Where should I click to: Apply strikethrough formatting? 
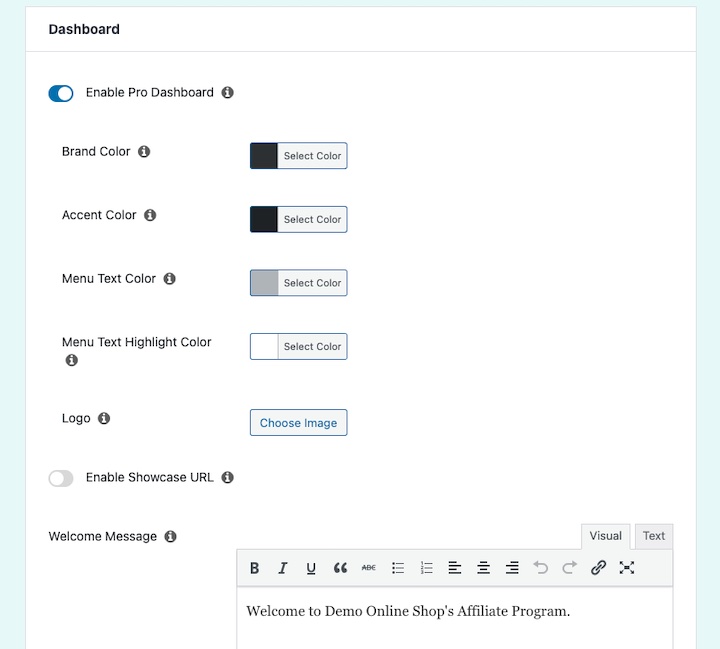point(369,568)
